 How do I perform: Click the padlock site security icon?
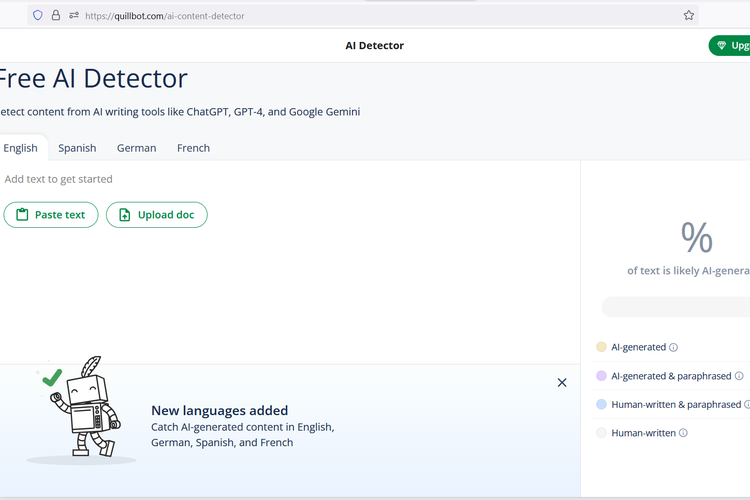pyautogui.click(x=56, y=16)
